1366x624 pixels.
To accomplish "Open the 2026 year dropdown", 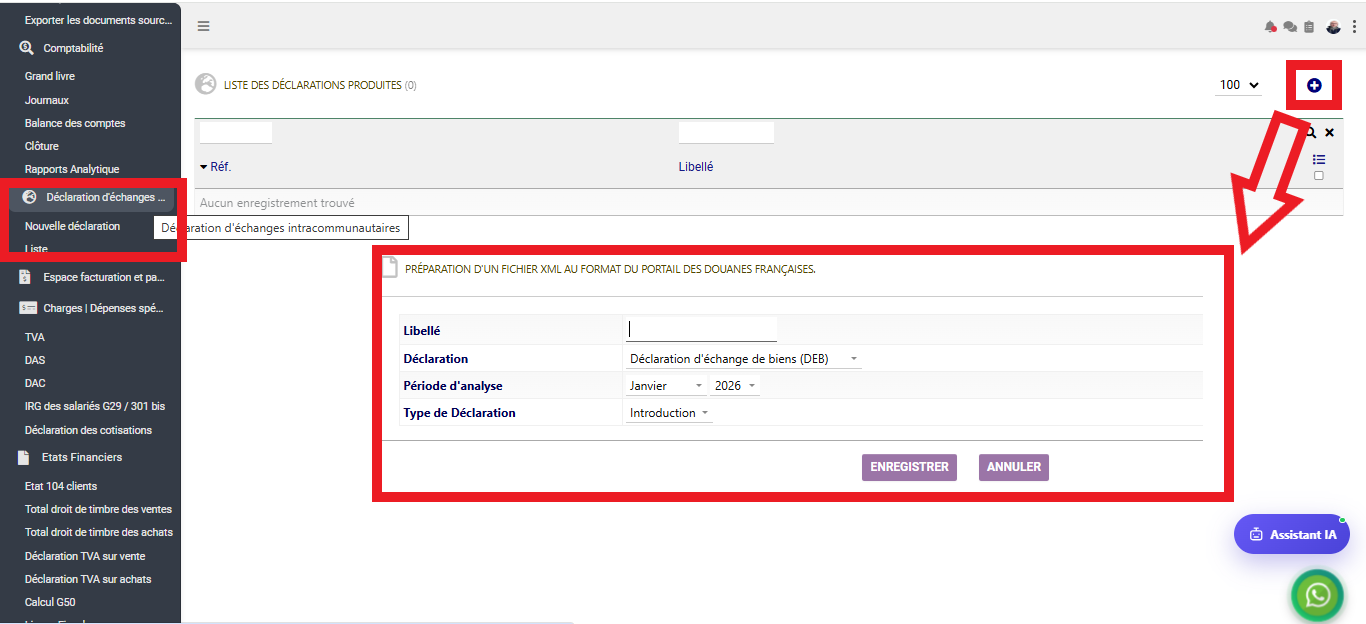I will 735,386.
